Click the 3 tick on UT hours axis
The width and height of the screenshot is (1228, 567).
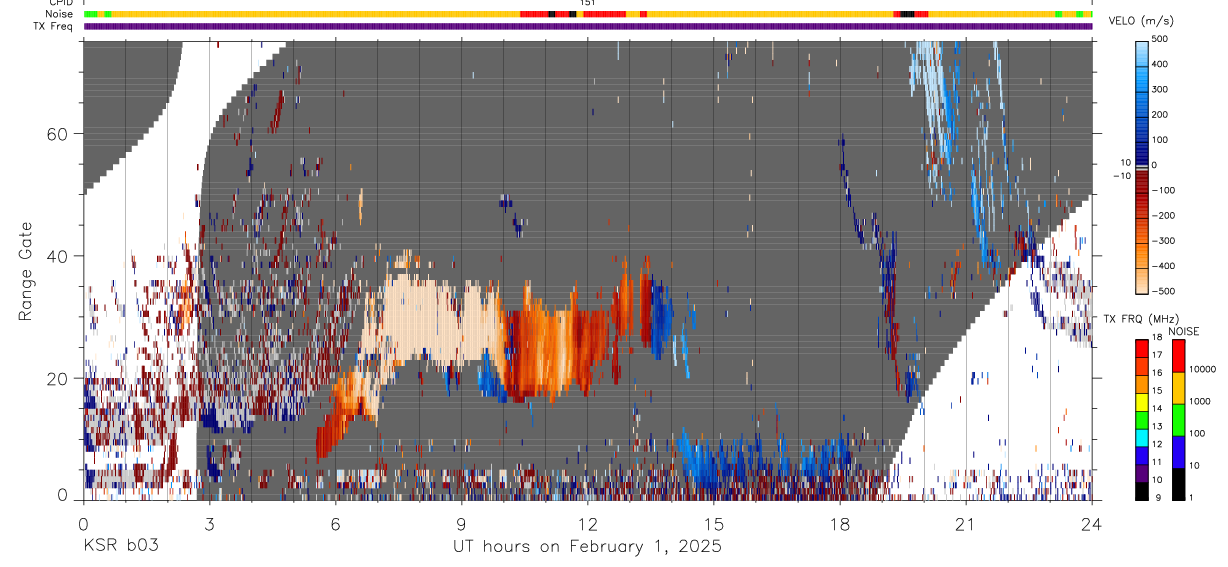click(x=209, y=523)
